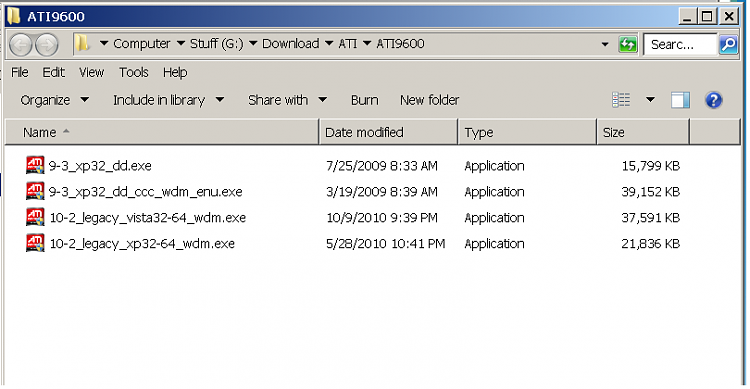Select file name 9-3_xp32_dd.exe
Screen dimensions: 750x389
[100, 166]
